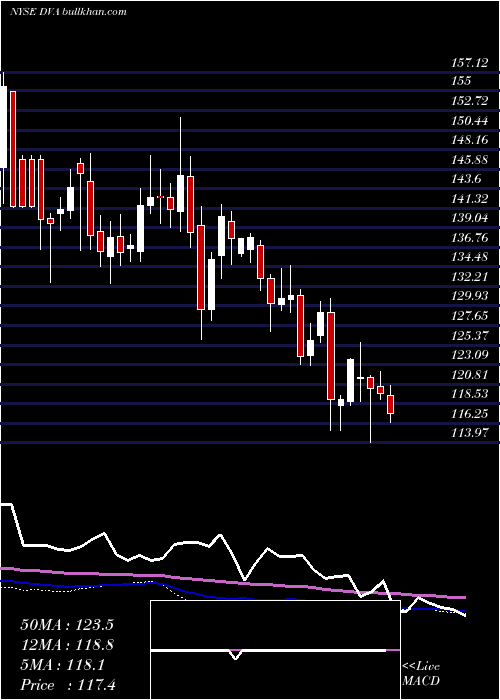The image size is (500, 700).
Task: Click the 157.12 price axis label
Action: [x=469, y=63]
